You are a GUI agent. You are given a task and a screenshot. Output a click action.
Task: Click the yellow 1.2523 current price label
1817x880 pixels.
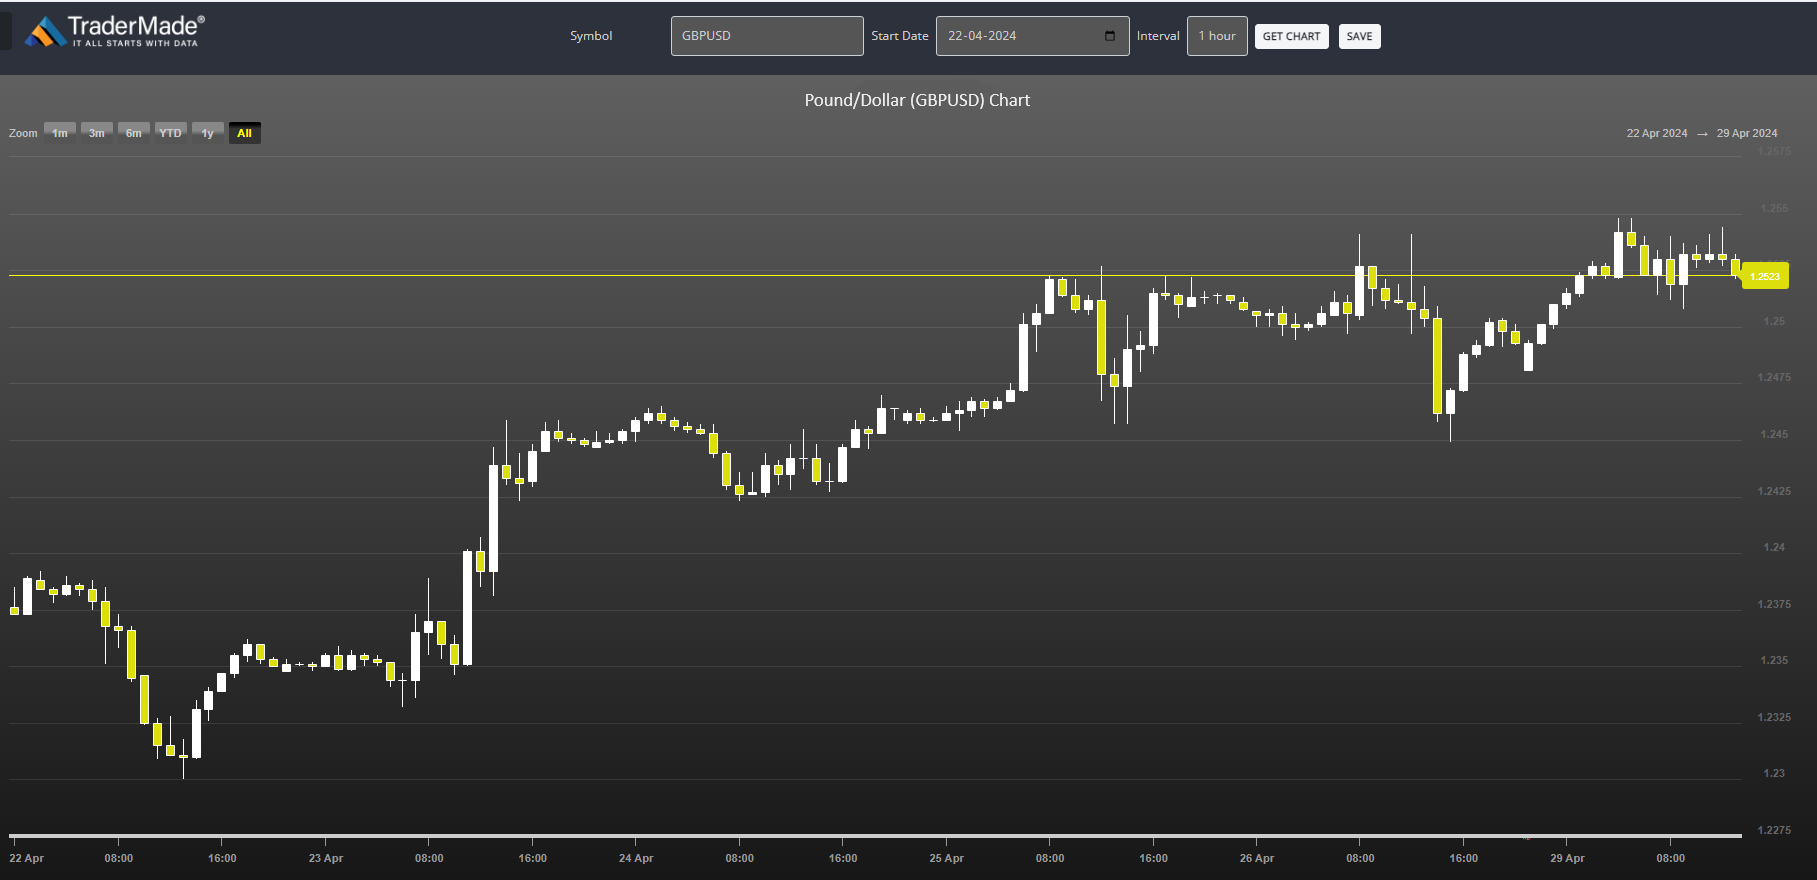[x=1765, y=276]
